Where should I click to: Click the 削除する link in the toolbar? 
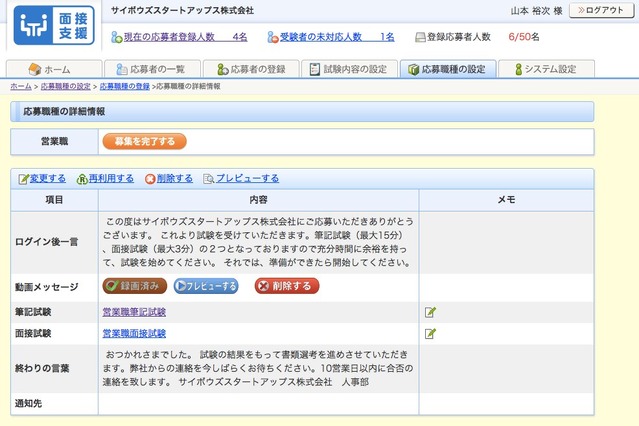click(175, 178)
